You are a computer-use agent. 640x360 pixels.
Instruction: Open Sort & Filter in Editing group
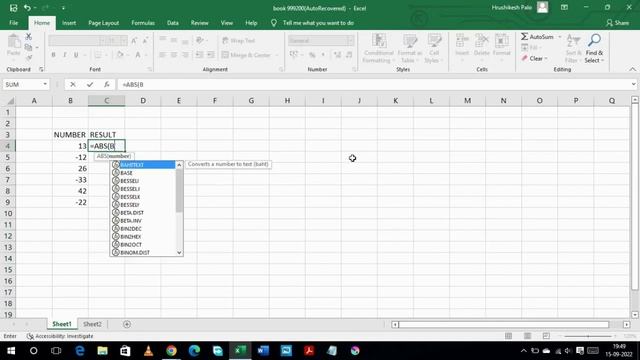tap(573, 49)
